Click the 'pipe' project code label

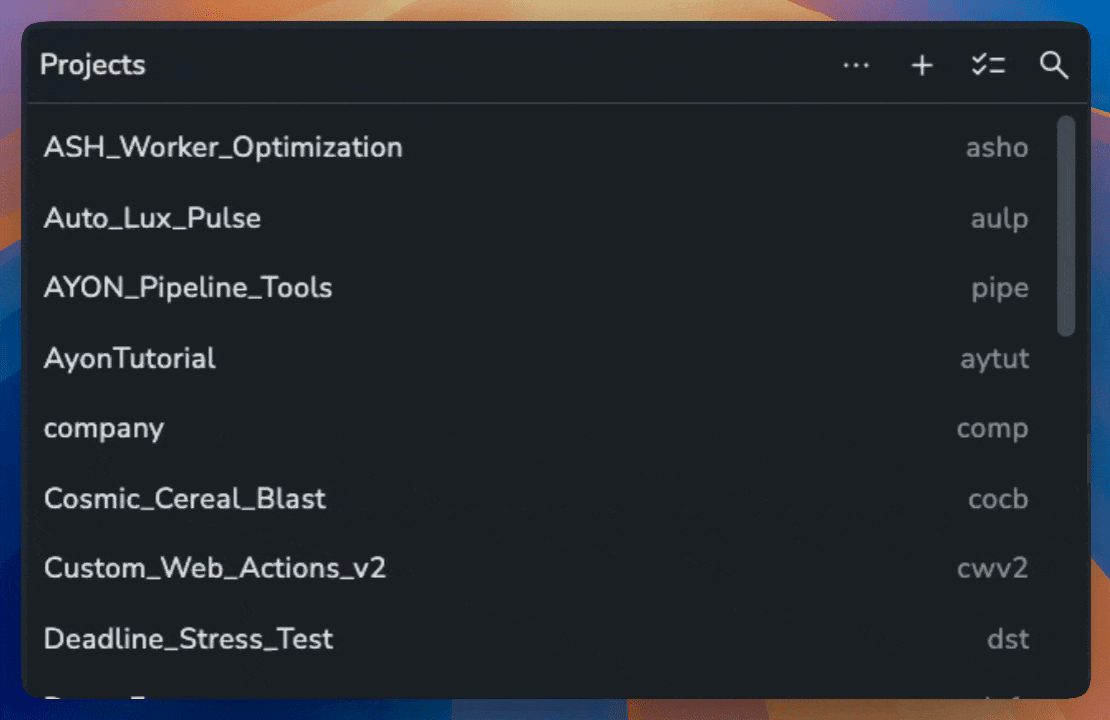1000,289
